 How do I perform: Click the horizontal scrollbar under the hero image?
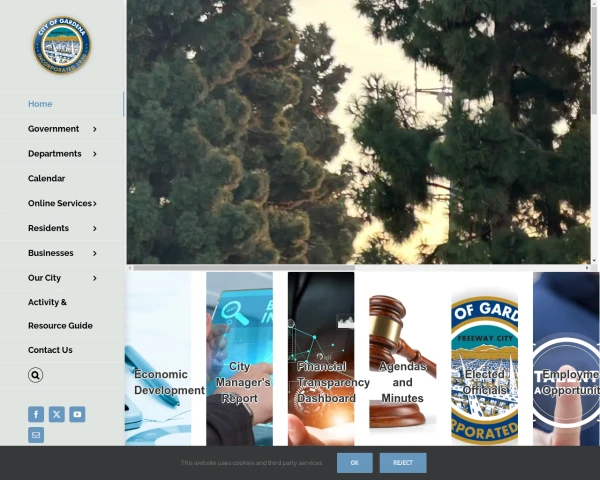pyautogui.click(x=244, y=268)
